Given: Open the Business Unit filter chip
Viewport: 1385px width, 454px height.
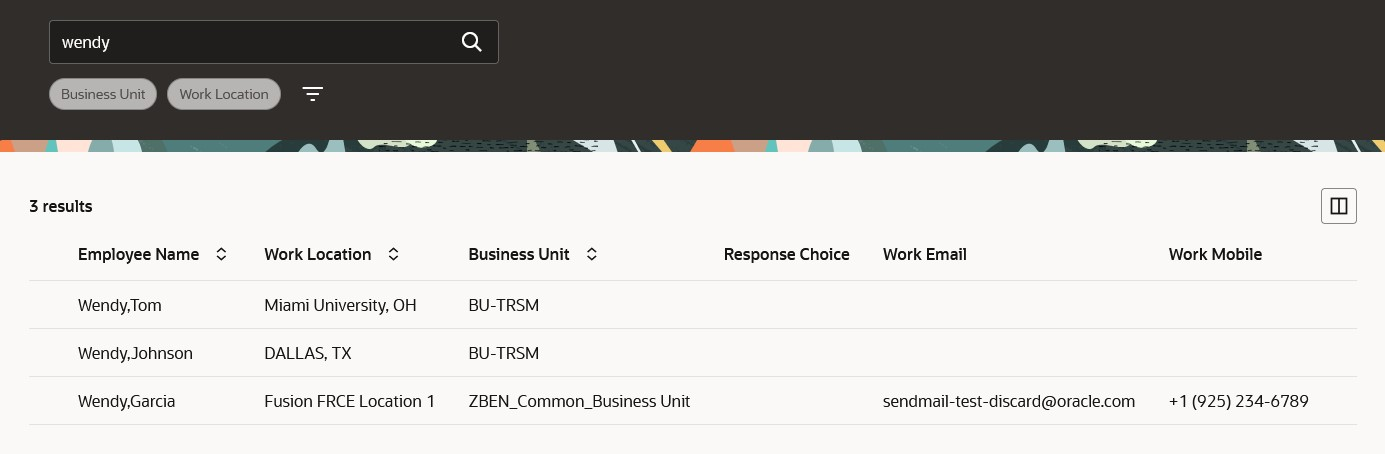Looking at the screenshot, I should click(x=103, y=94).
